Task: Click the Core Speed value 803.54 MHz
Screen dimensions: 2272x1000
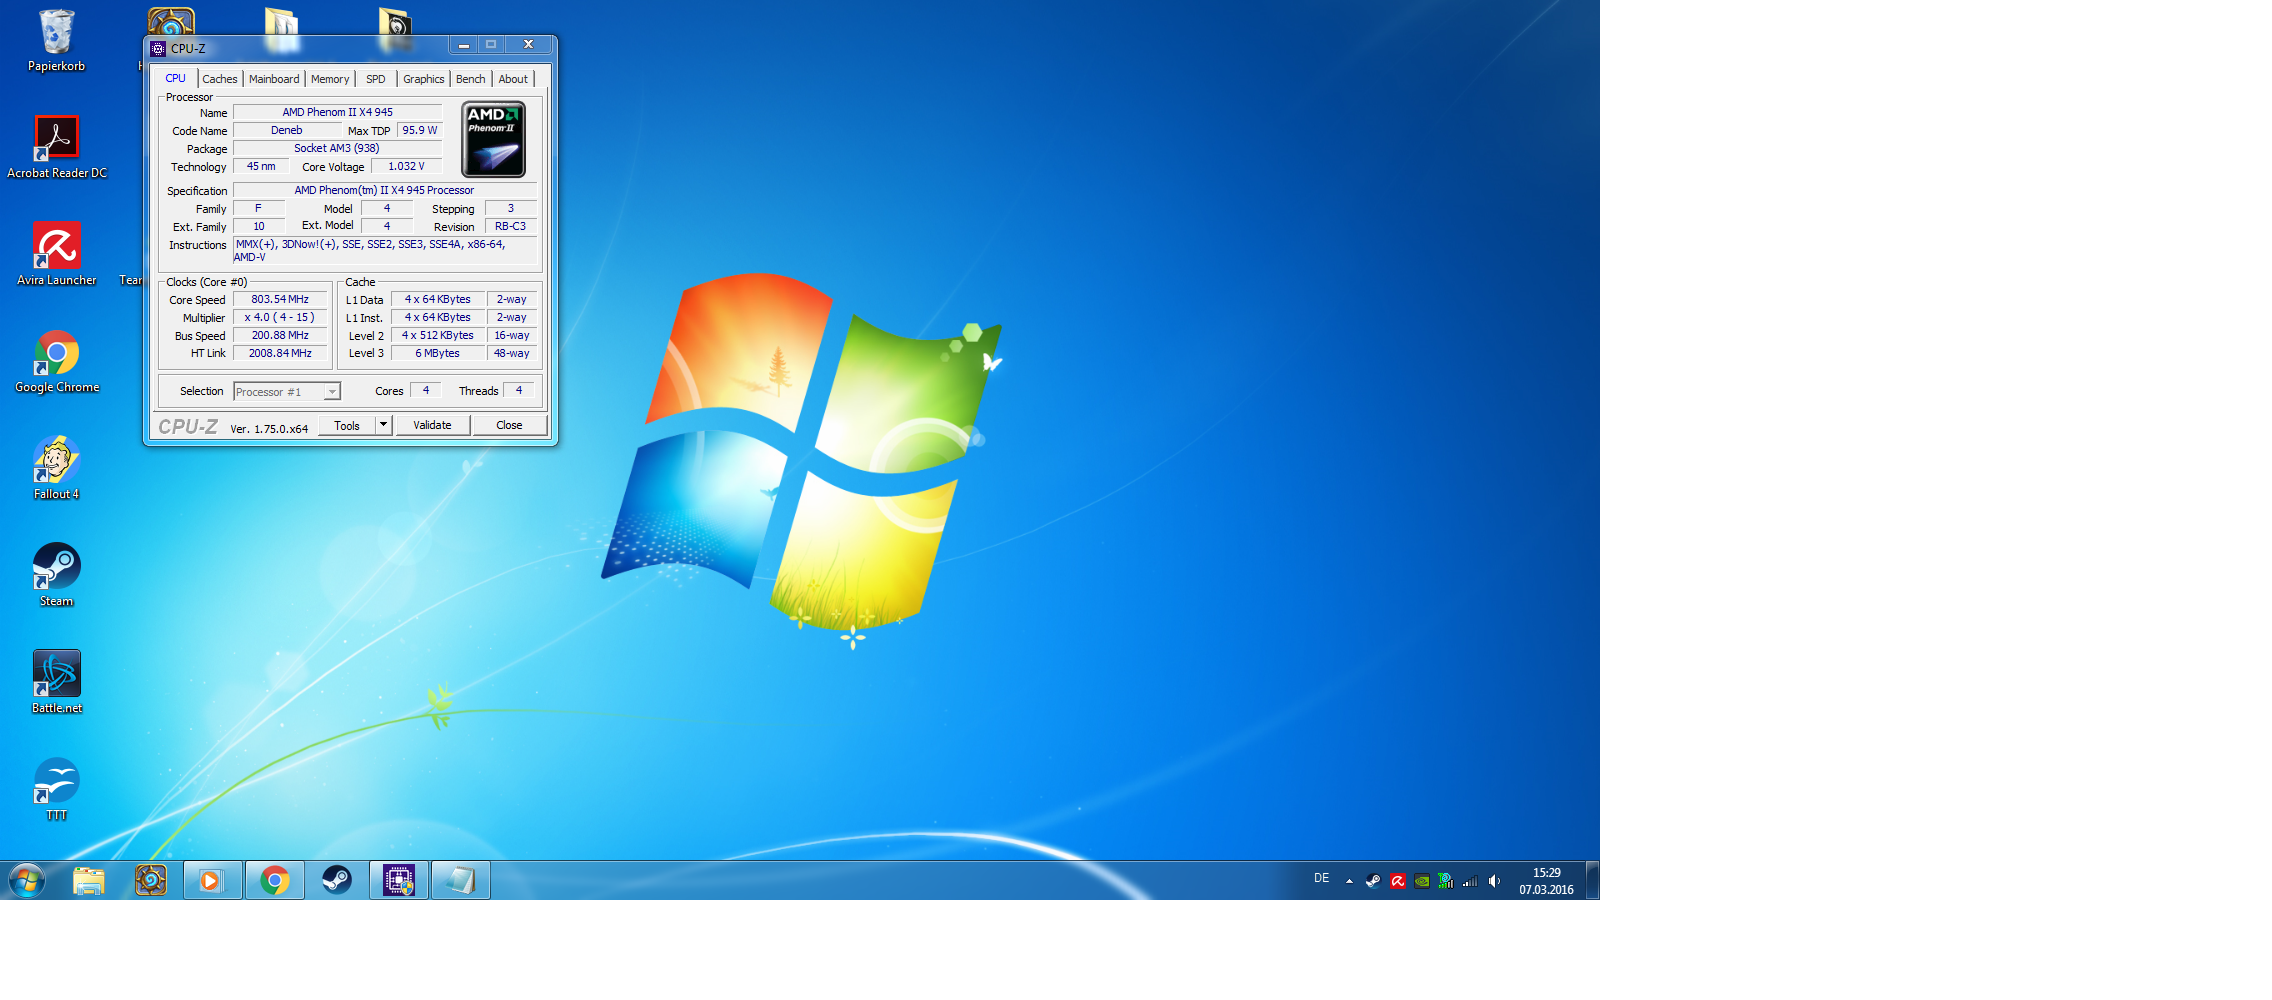Action: 280,299
